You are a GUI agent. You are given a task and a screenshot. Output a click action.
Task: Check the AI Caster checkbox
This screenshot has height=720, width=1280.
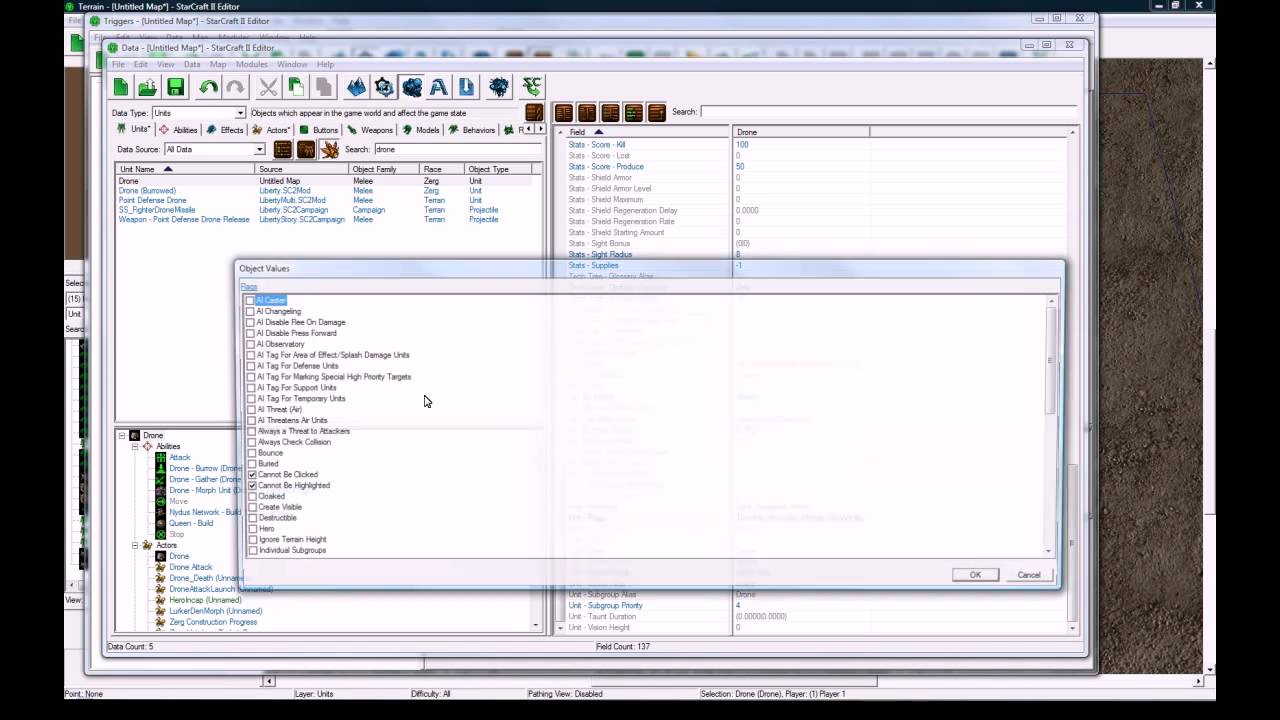(x=250, y=300)
